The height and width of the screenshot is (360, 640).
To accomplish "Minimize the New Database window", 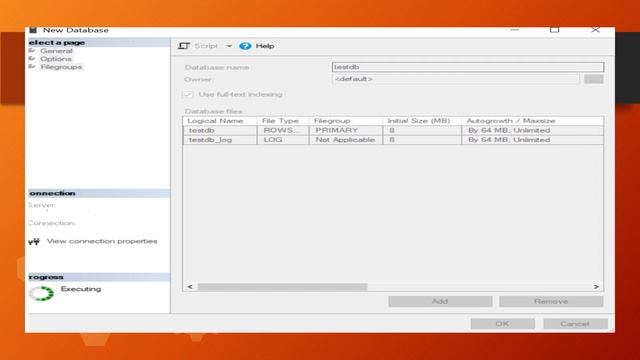I will point(515,30).
